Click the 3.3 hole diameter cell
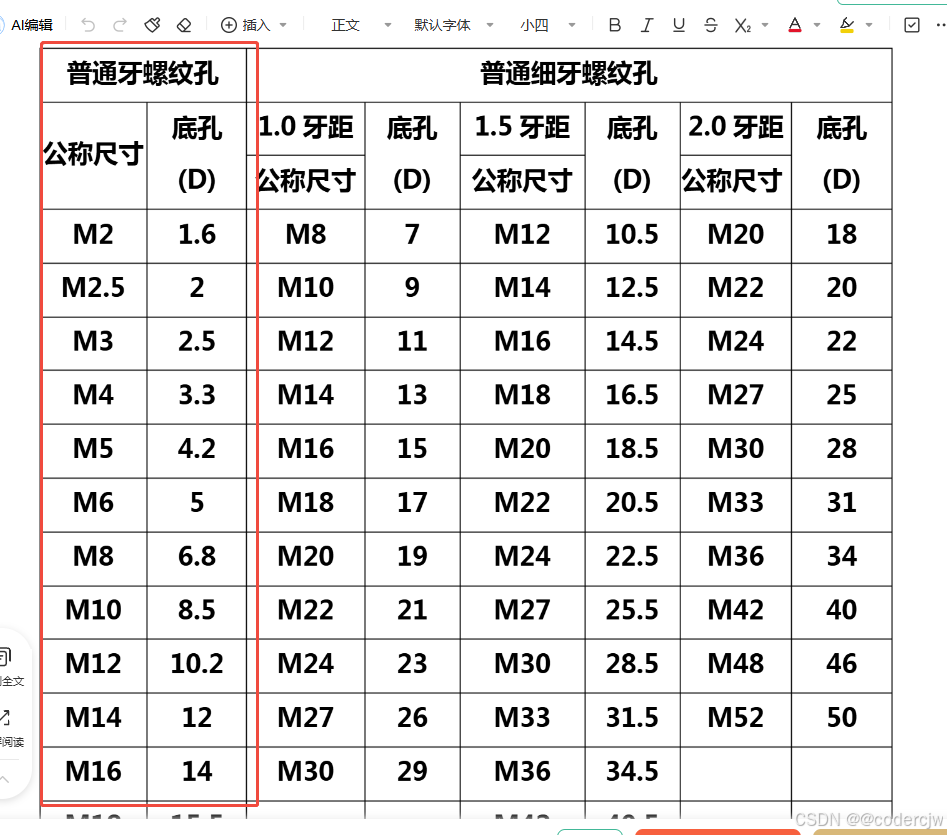947x835 pixels. click(197, 395)
